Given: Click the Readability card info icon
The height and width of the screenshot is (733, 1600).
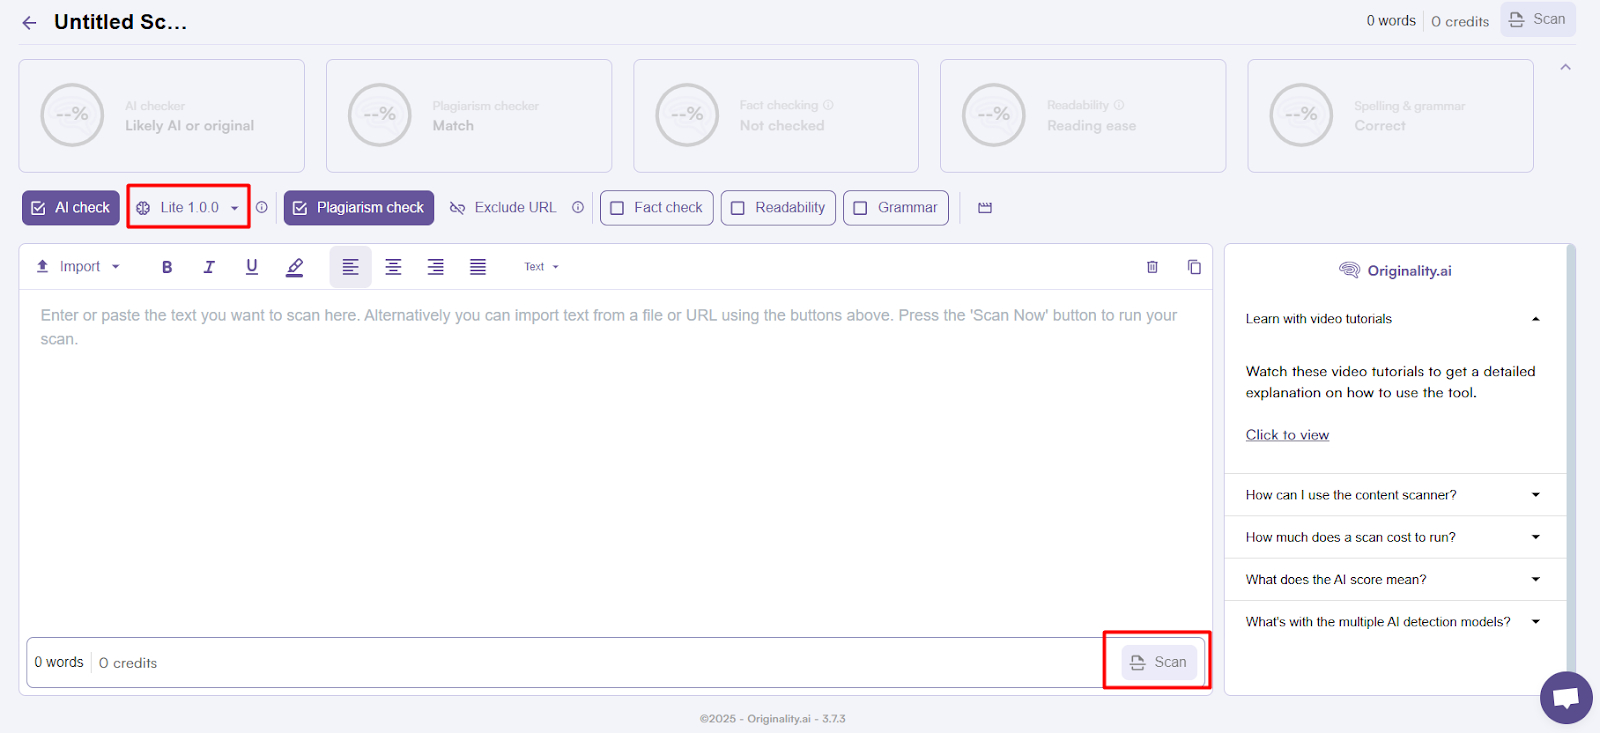Looking at the screenshot, I should point(1119,105).
